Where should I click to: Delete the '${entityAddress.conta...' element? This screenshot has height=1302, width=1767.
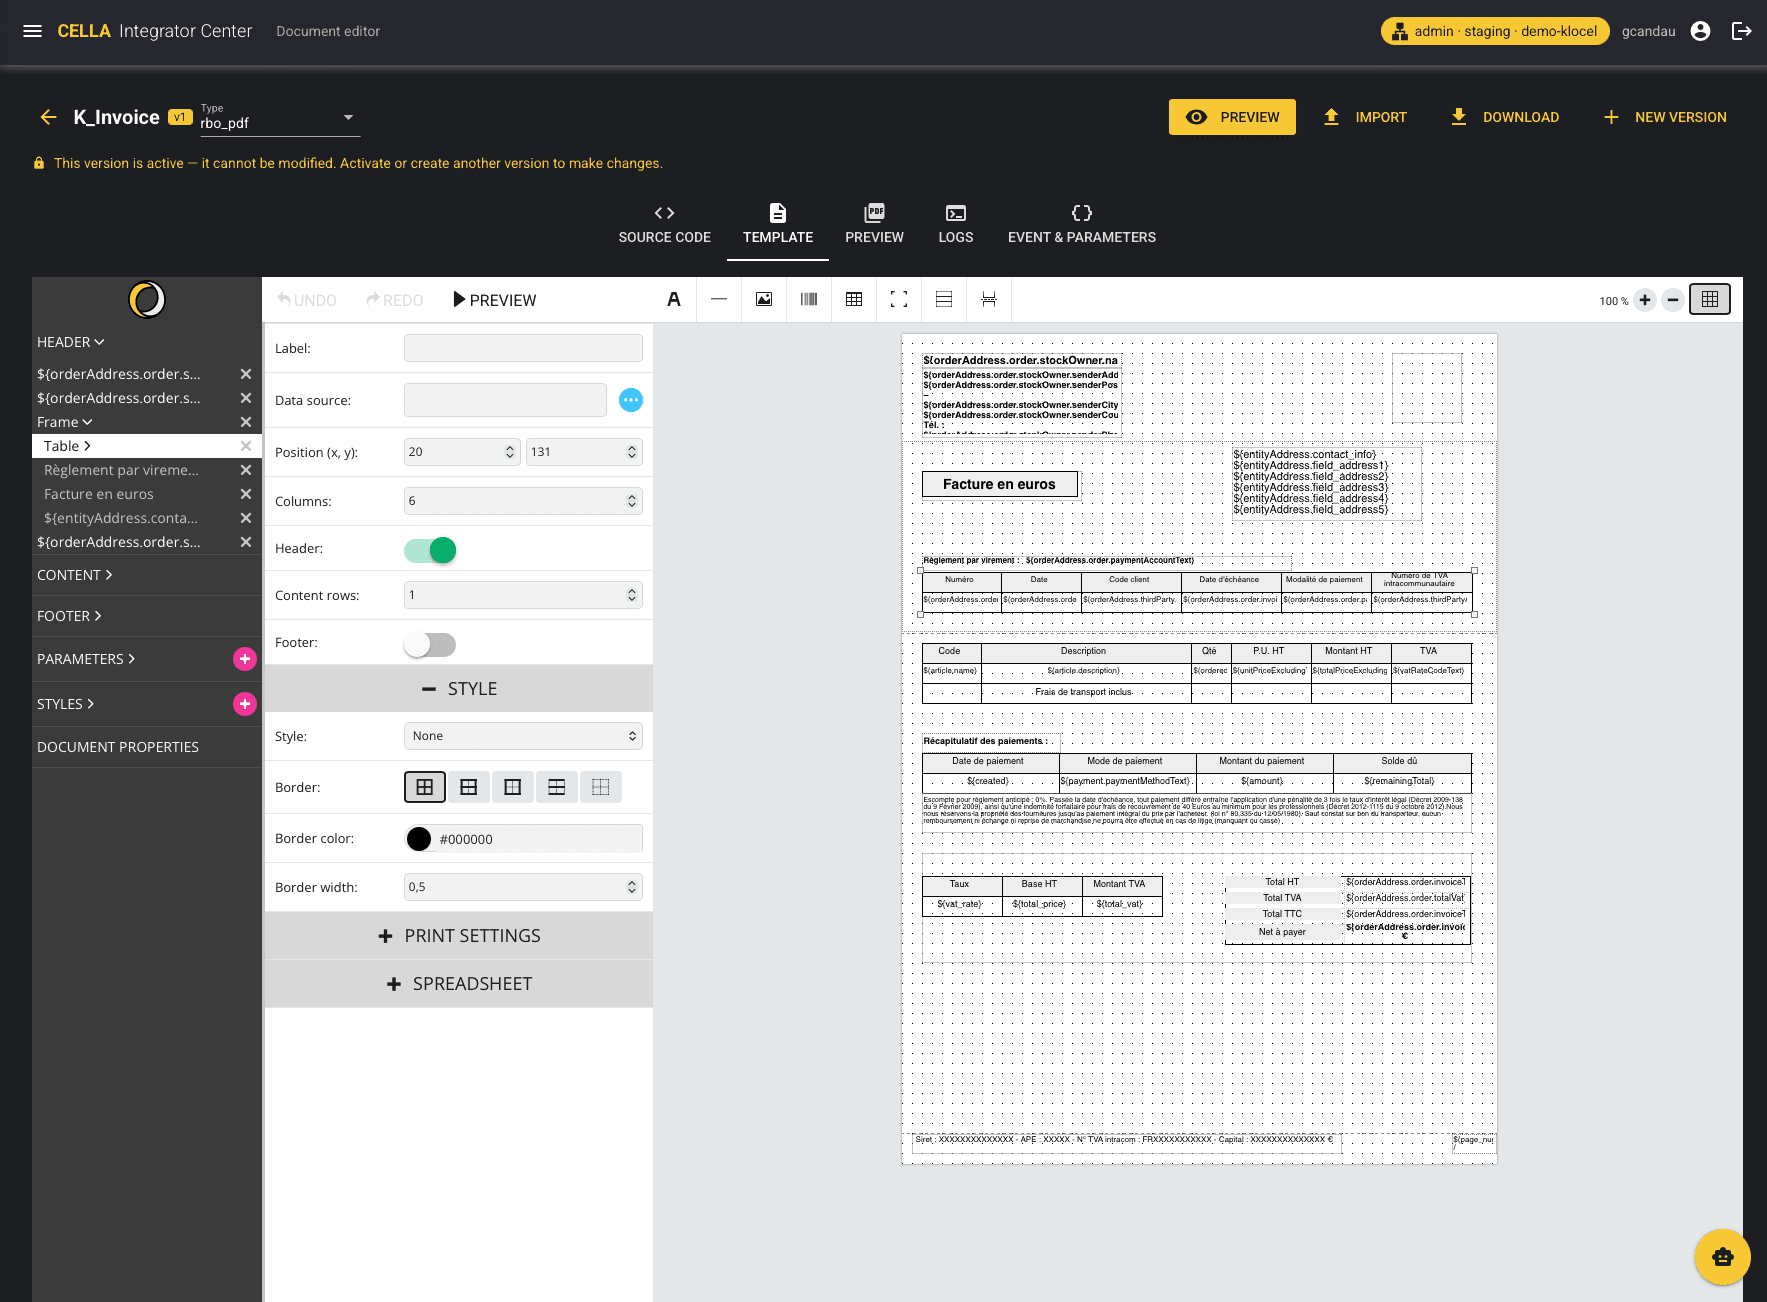click(246, 518)
